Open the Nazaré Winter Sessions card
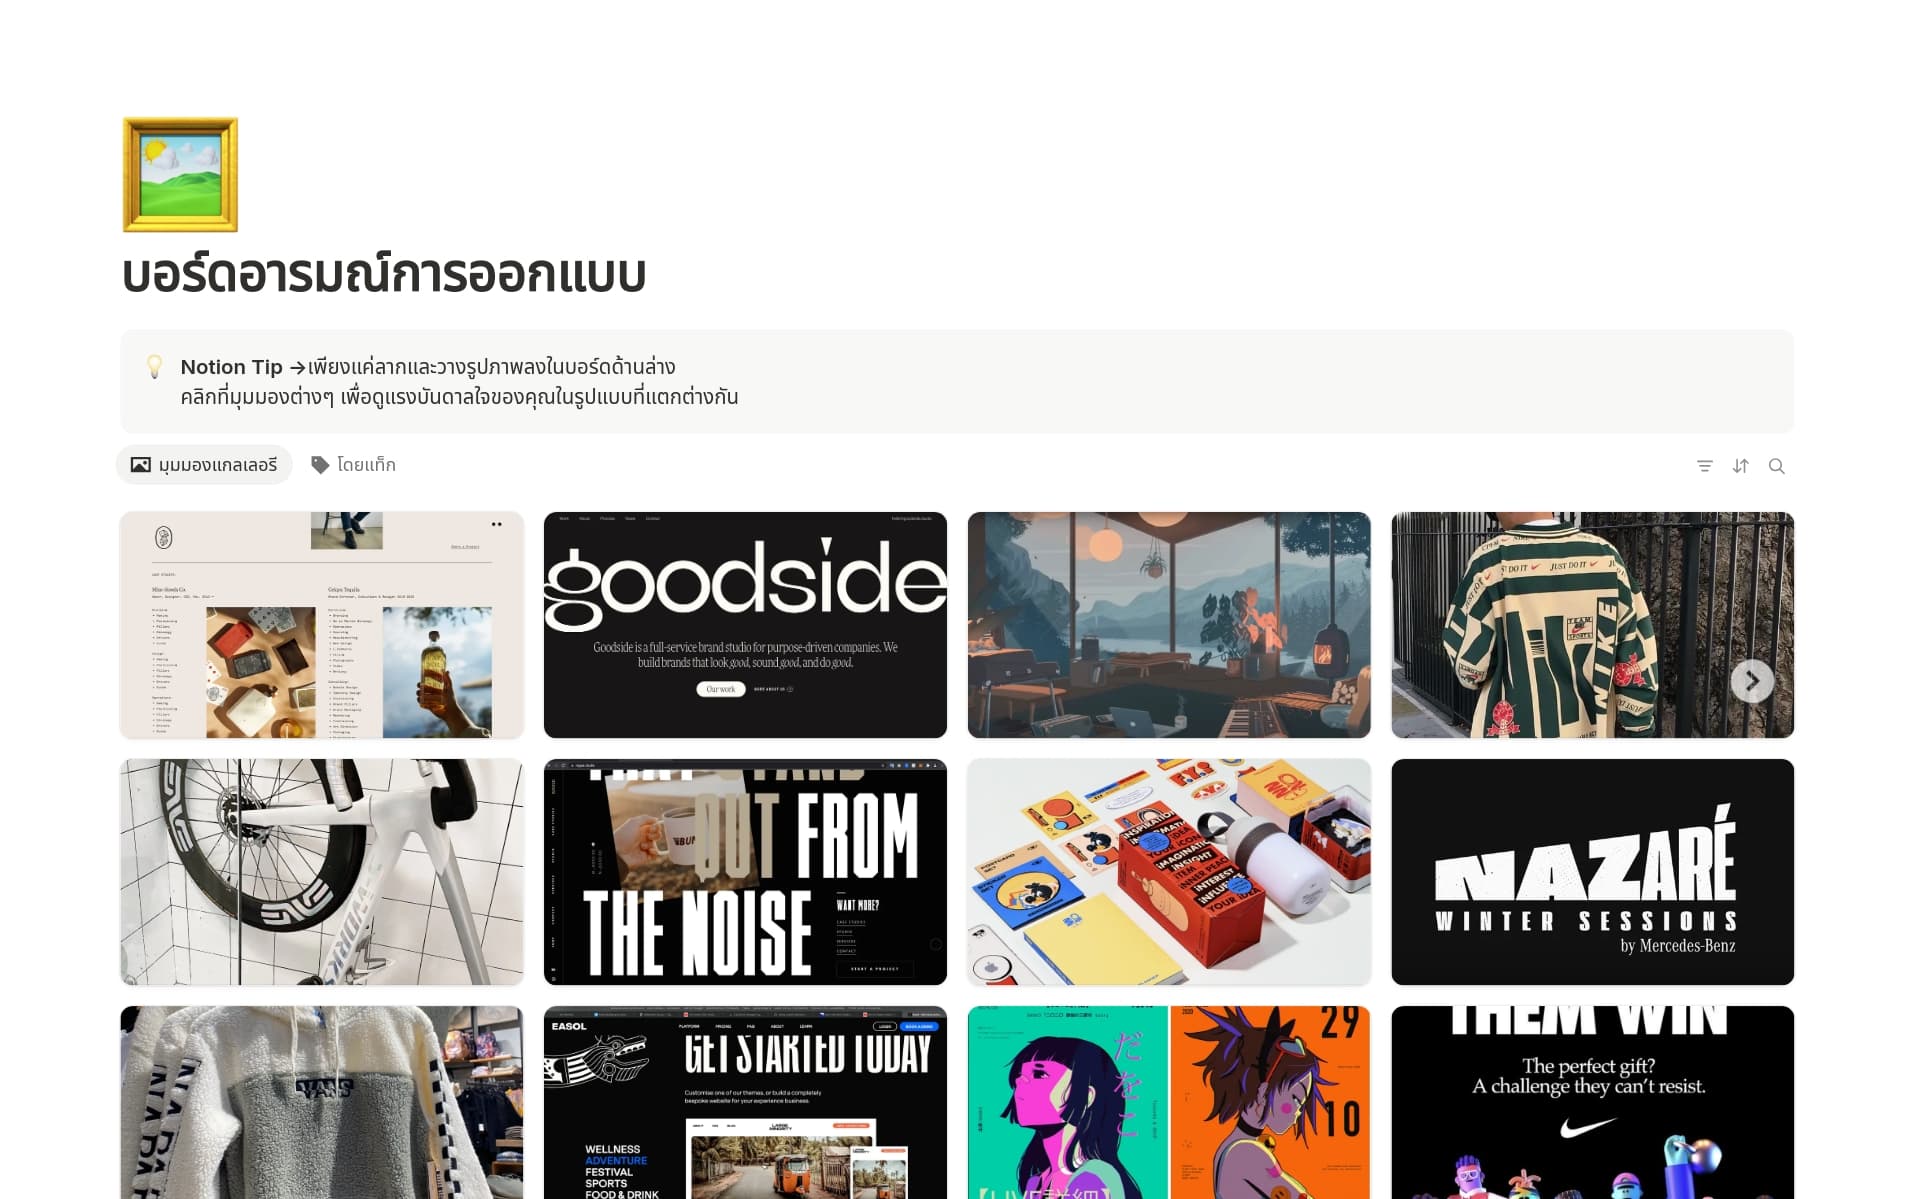The width and height of the screenshot is (1920, 1199). 1592,872
